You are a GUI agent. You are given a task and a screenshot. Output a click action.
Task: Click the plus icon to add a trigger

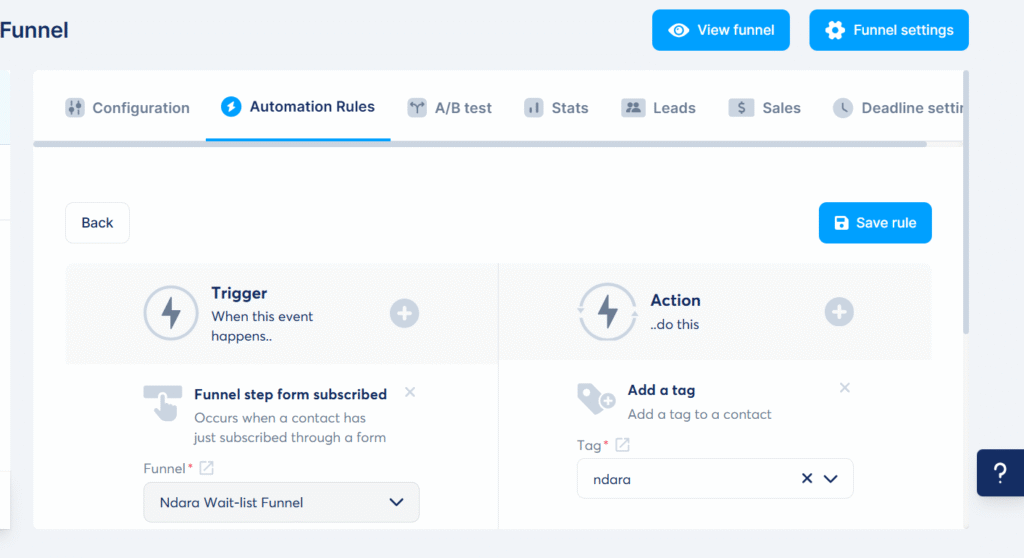[404, 314]
